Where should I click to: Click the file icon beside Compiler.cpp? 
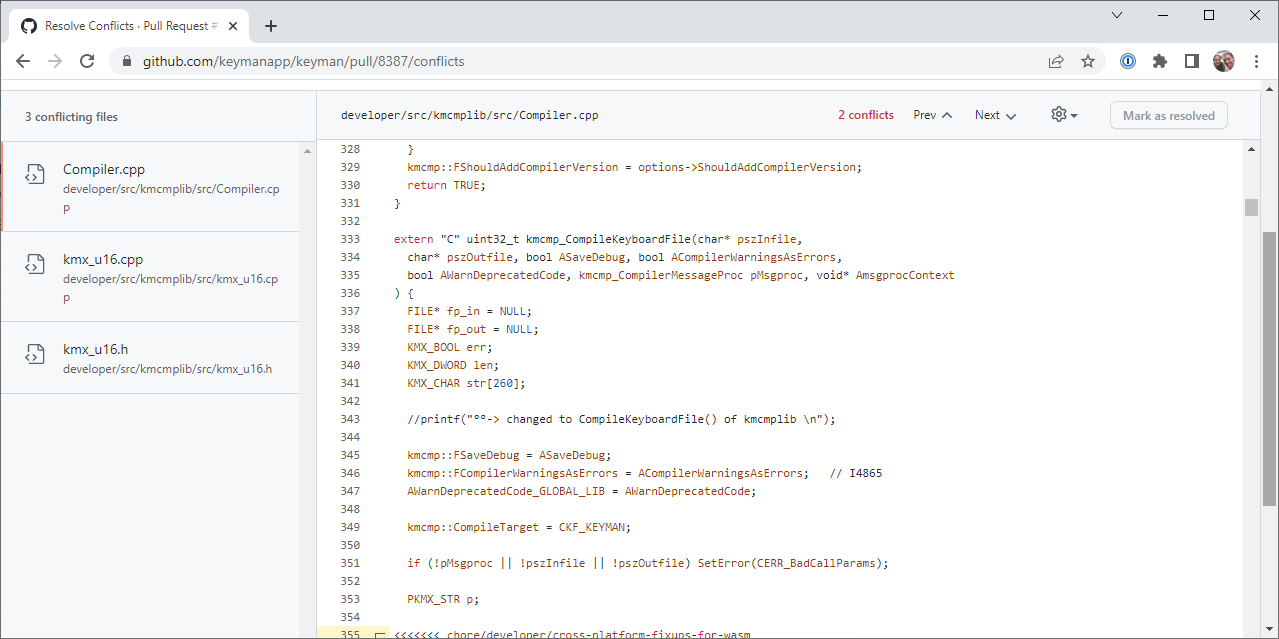pyautogui.click(x=34, y=174)
